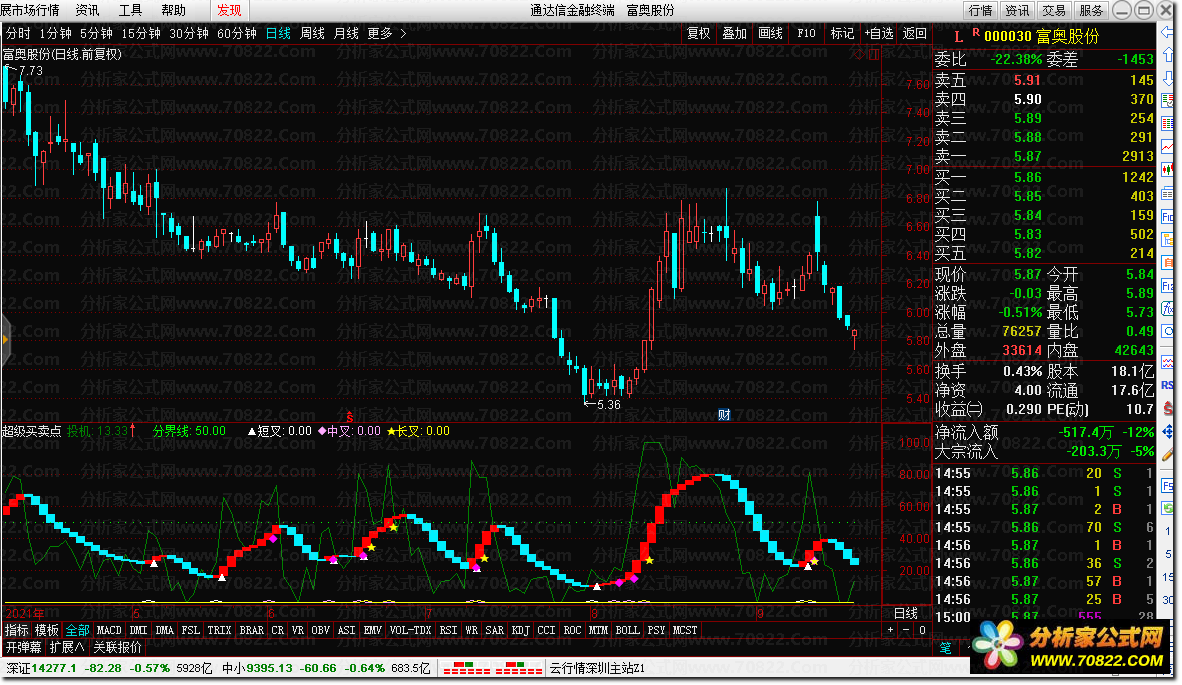
Task: Click the red-green market breadth indicator in status bar
Action: pyautogui.click(x=492, y=668)
